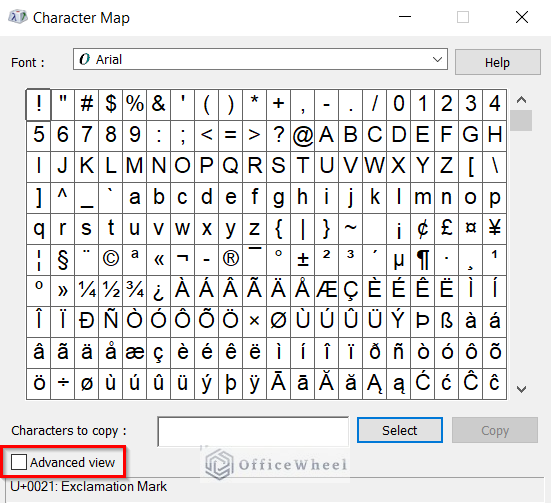Pick the pound £ symbol
This screenshot has height=503, width=551.
click(446, 229)
